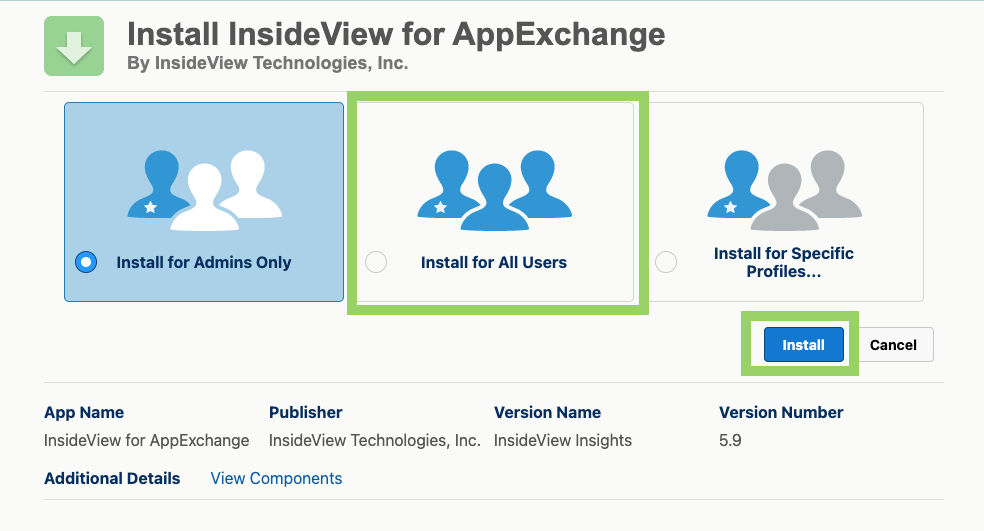
Task: Click the InsideView Technologies, Inc. publisher value
Action: tap(375, 441)
